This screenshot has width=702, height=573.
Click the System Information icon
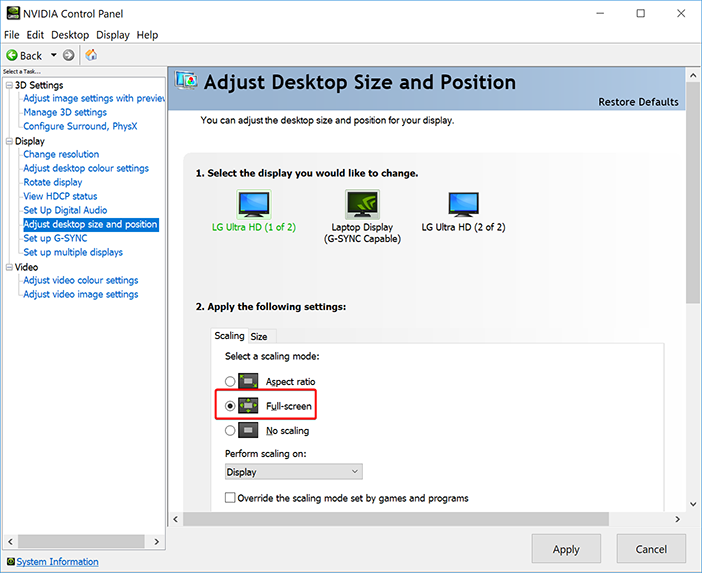11,562
